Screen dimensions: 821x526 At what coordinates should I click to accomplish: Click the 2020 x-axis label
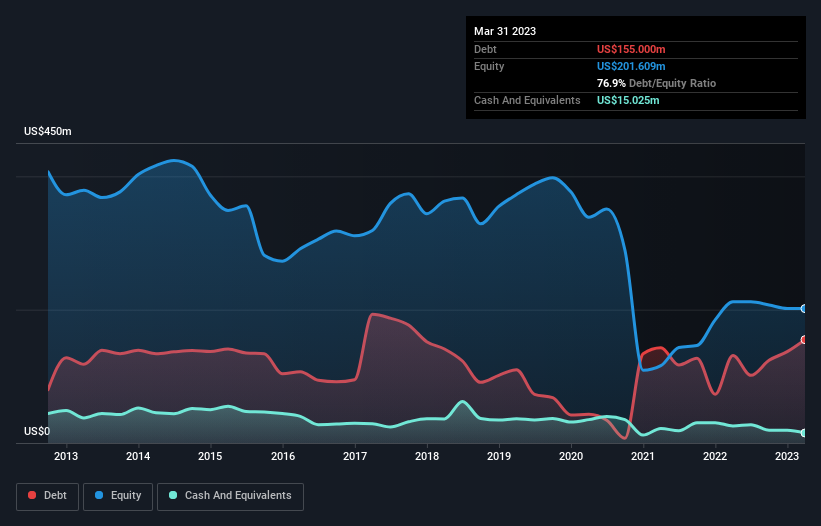point(571,456)
